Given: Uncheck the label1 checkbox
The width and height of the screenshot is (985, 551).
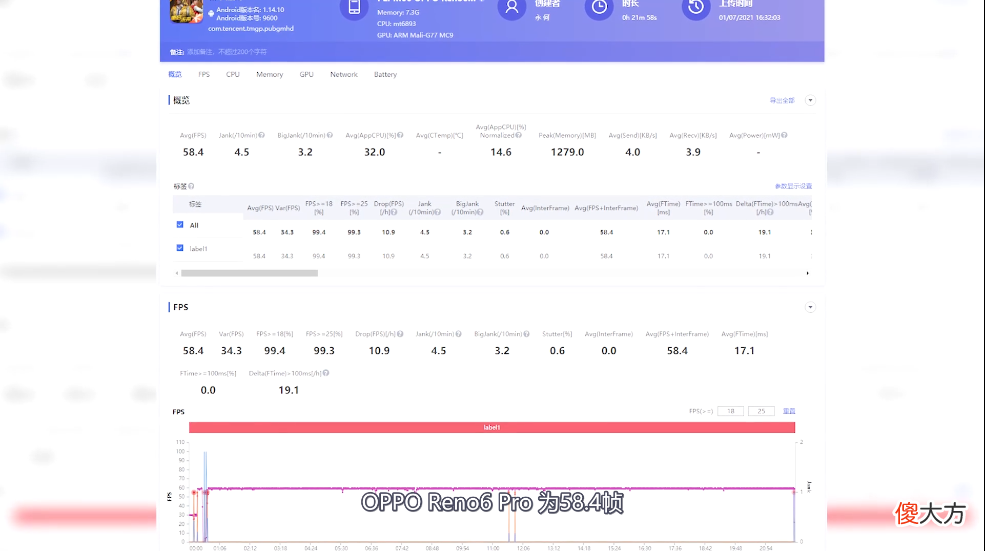Looking at the screenshot, I should coord(180,248).
